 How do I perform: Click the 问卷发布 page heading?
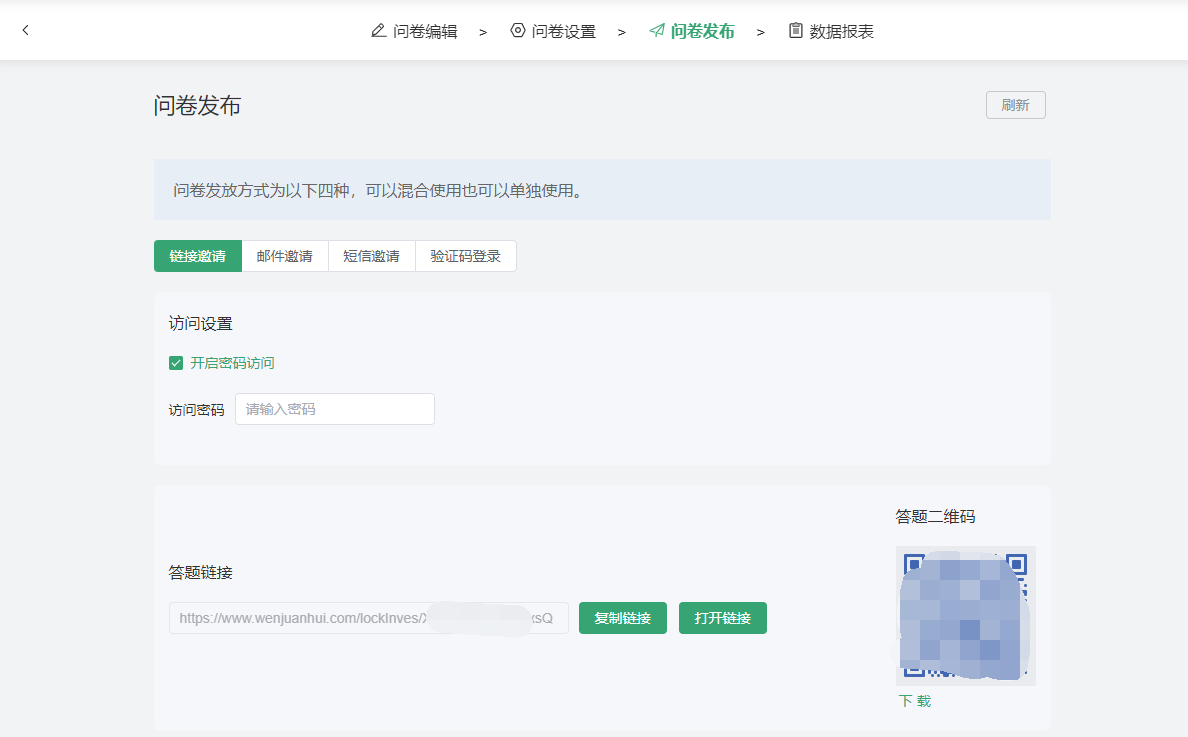pyautogui.click(x=197, y=105)
